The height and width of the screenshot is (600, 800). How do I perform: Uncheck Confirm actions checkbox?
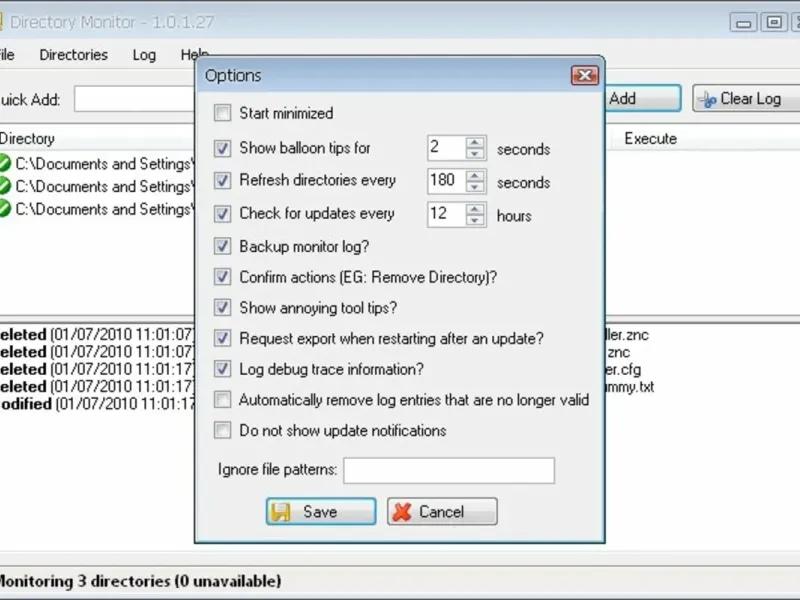(x=222, y=277)
